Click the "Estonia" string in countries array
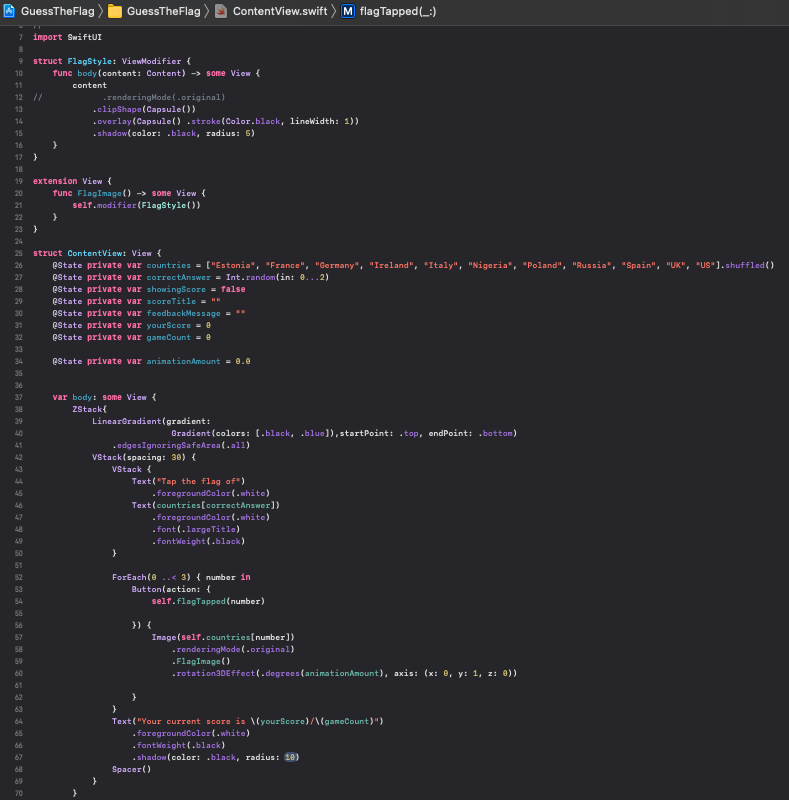789x800 pixels. click(x=233, y=265)
